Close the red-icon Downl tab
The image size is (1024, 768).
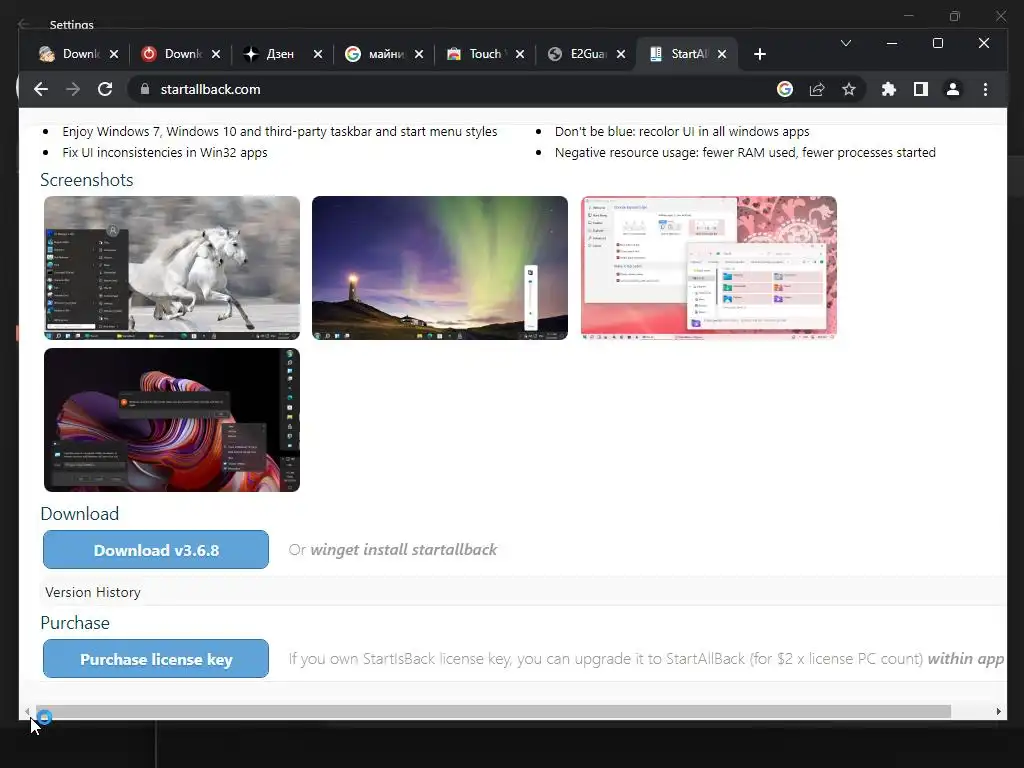pos(216,54)
